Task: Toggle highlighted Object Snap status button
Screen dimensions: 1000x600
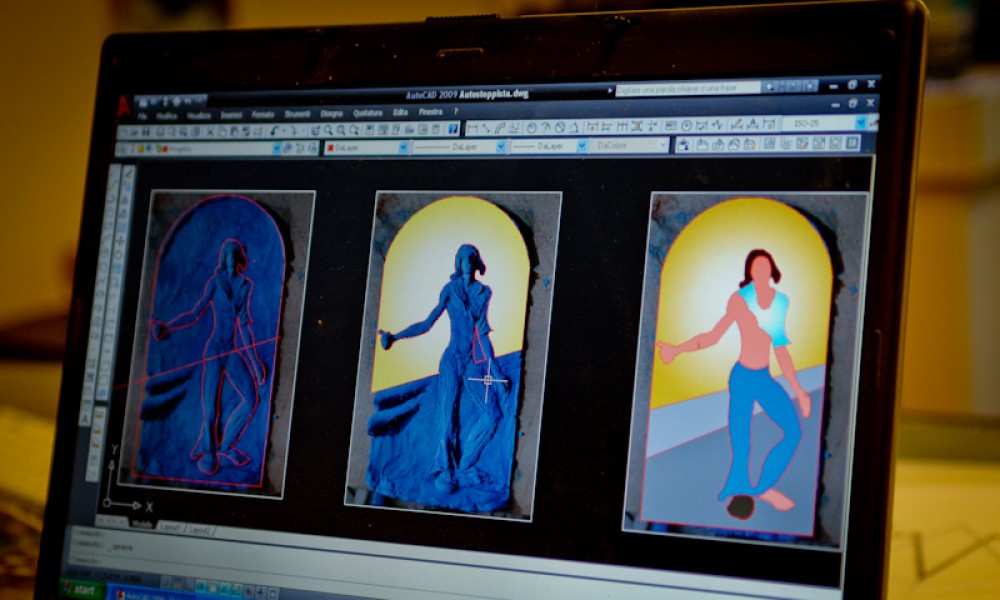Action: click(x=213, y=589)
